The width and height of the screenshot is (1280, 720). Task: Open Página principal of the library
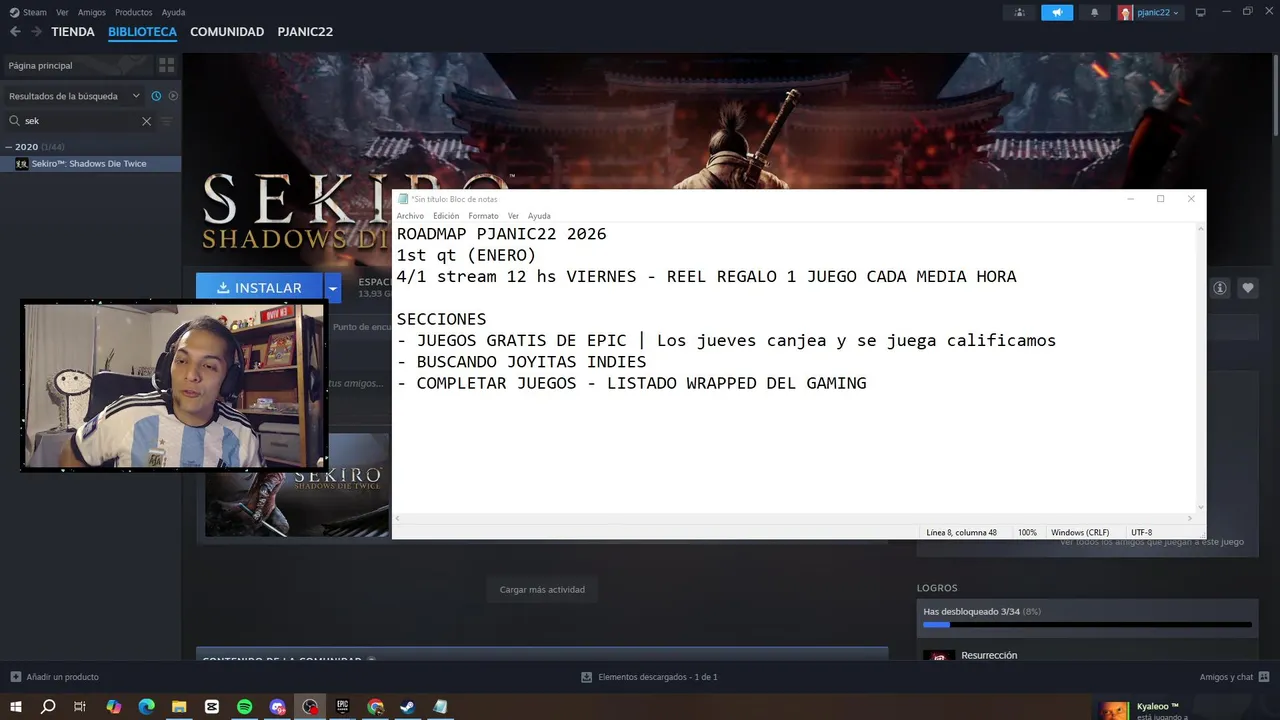78,65
